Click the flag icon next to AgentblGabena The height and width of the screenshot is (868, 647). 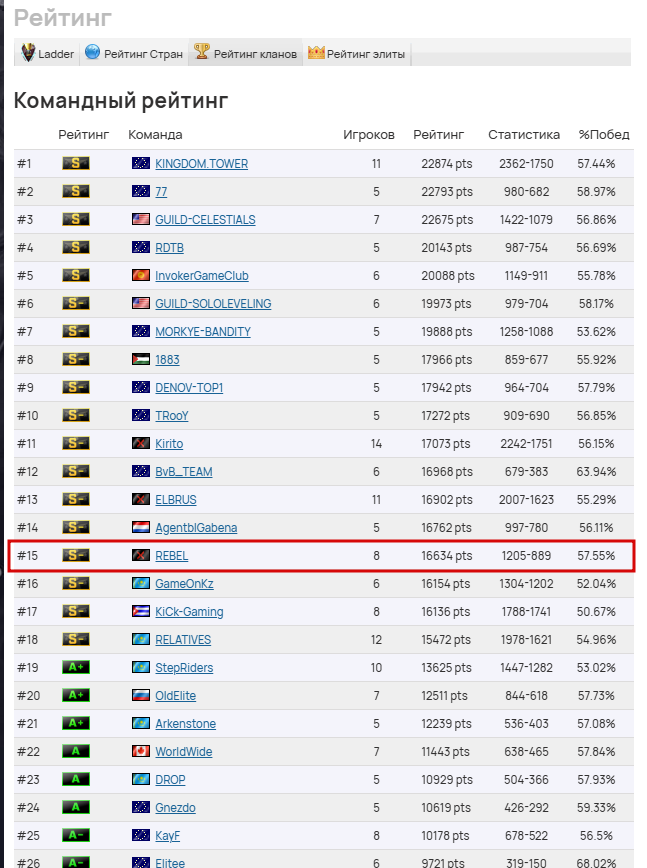tap(140, 528)
